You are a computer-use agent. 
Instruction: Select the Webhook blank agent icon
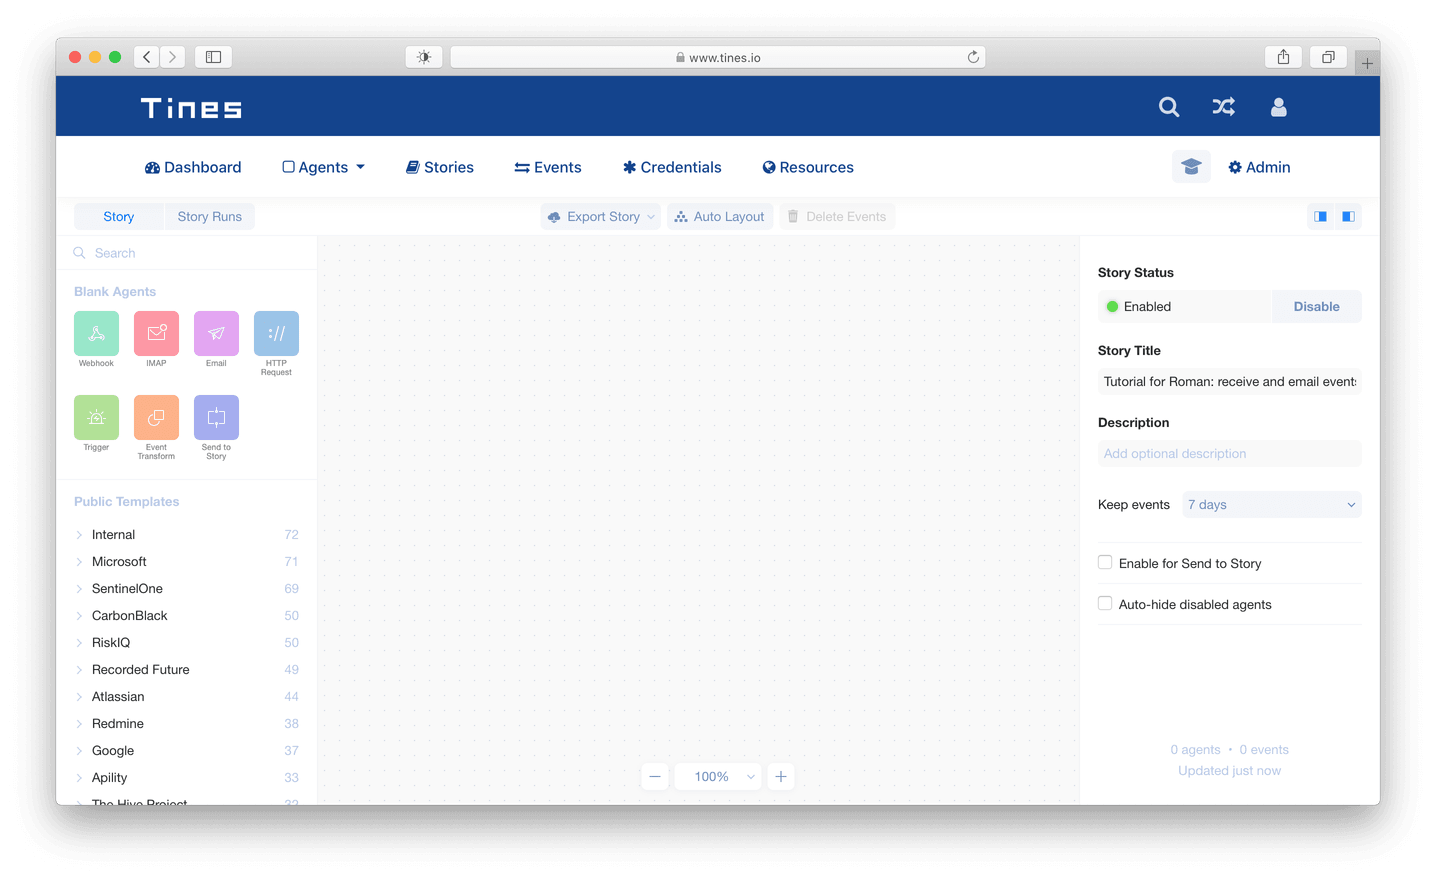[96, 334]
